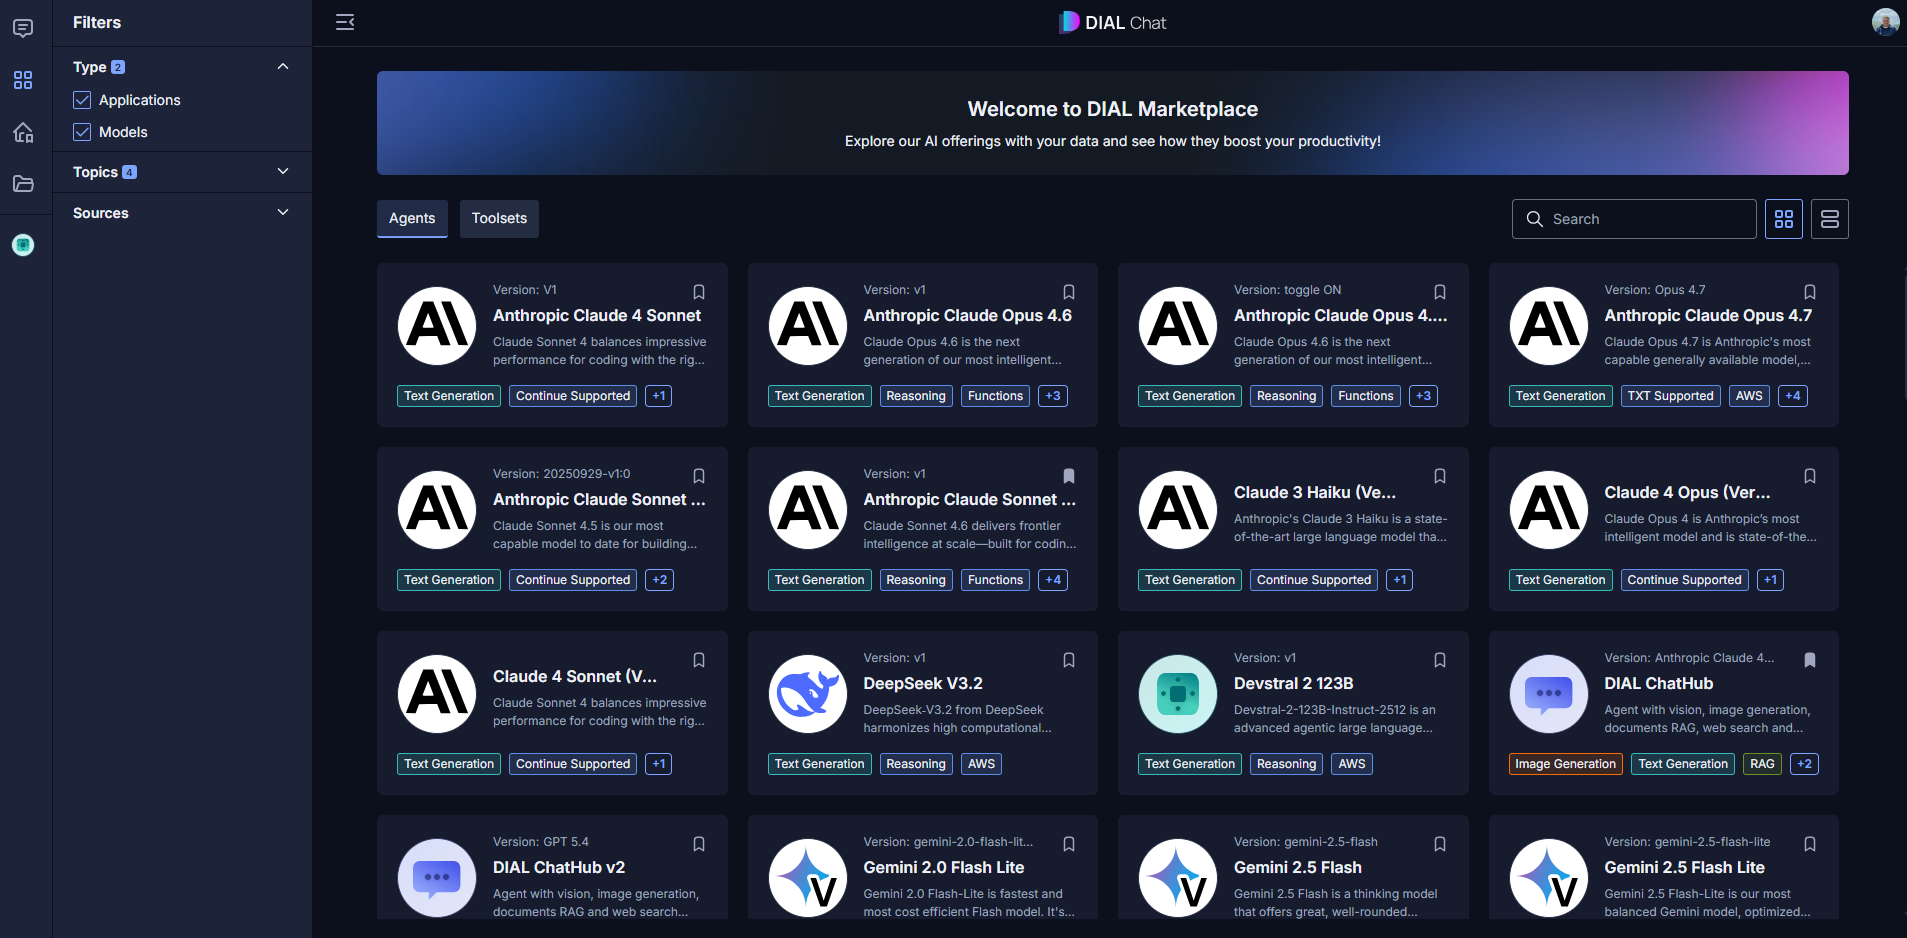Bookmark the Claude Sonnet 20250929-v1:0 card
Screen dimensions: 1907x938
point(699,476)
